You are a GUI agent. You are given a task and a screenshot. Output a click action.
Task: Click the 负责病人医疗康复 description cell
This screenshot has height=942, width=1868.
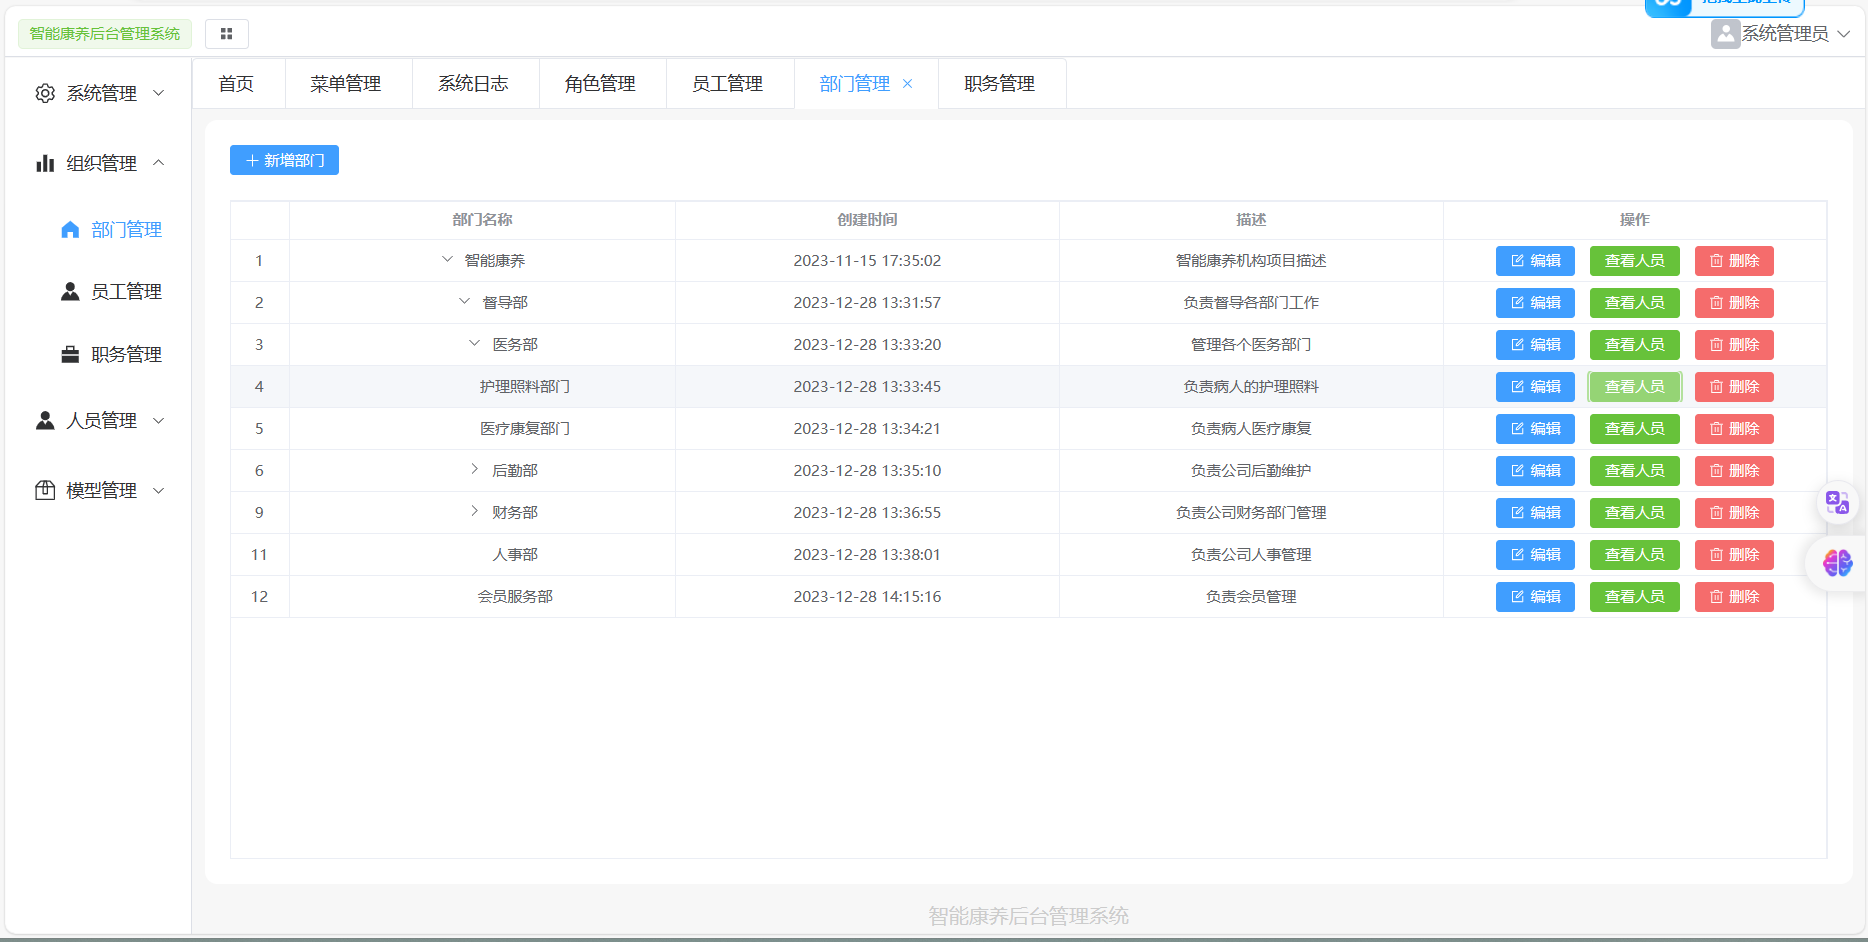tap(1251, 429)
